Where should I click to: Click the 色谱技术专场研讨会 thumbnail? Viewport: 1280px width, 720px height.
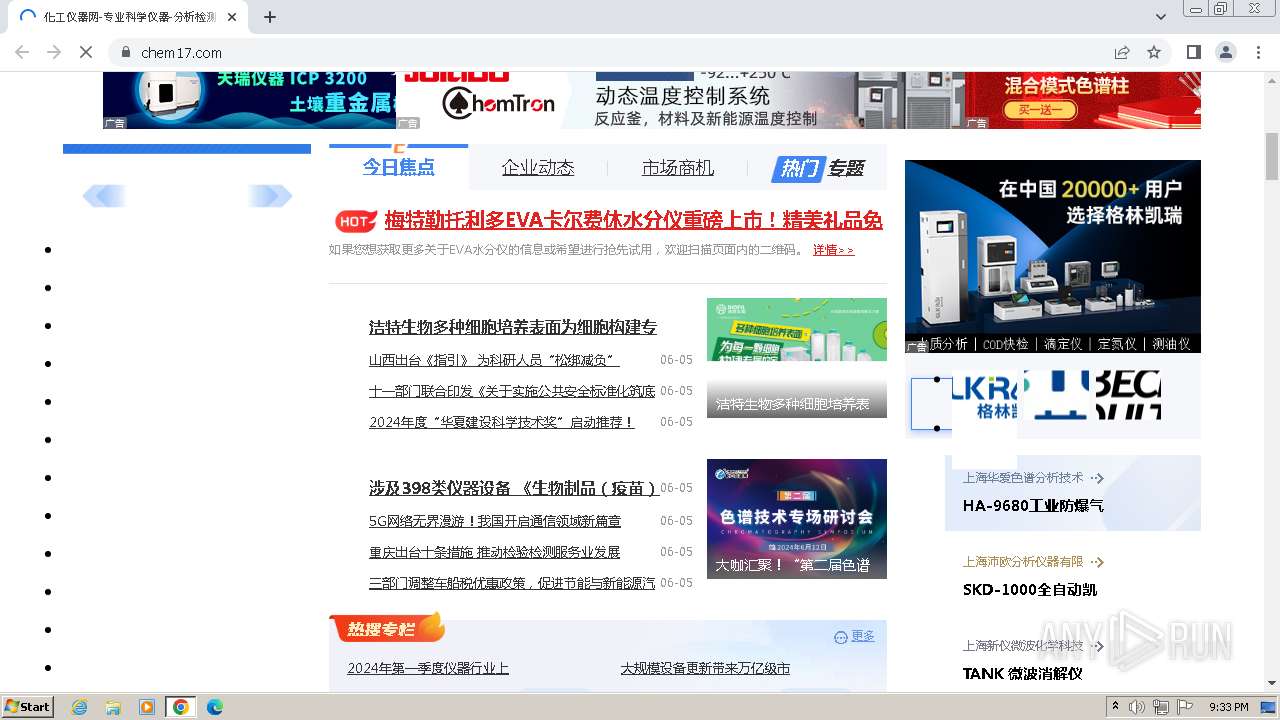(796, 518)
